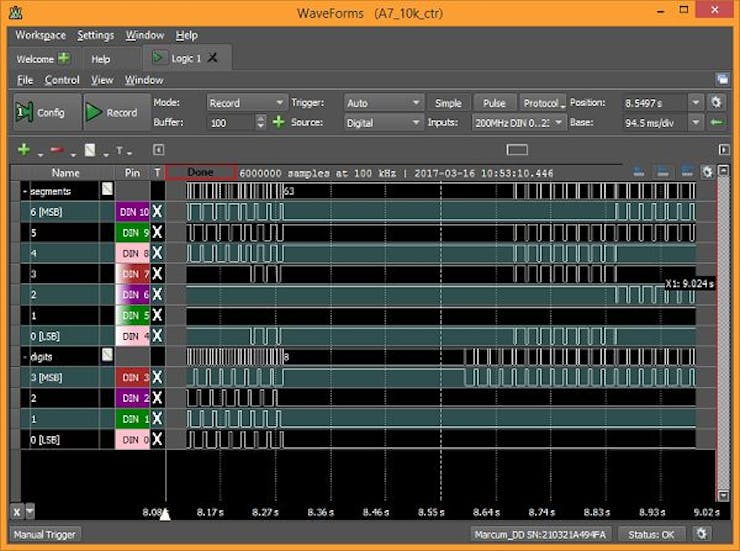Click the Config instrument icon button
The image size is (740, 551).
(x=47, y=112)
